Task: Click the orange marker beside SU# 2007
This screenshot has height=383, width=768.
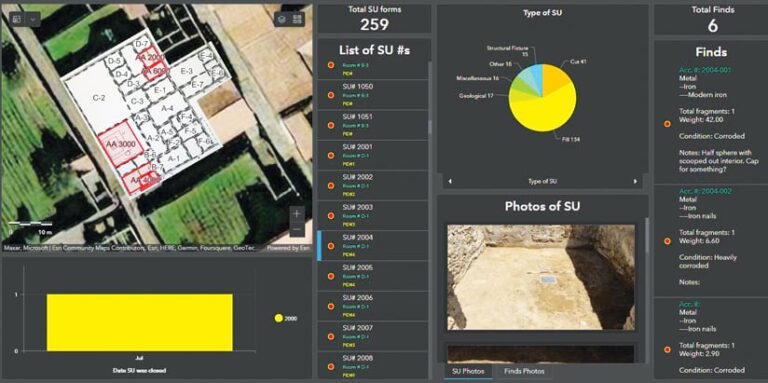Action: 331,336
